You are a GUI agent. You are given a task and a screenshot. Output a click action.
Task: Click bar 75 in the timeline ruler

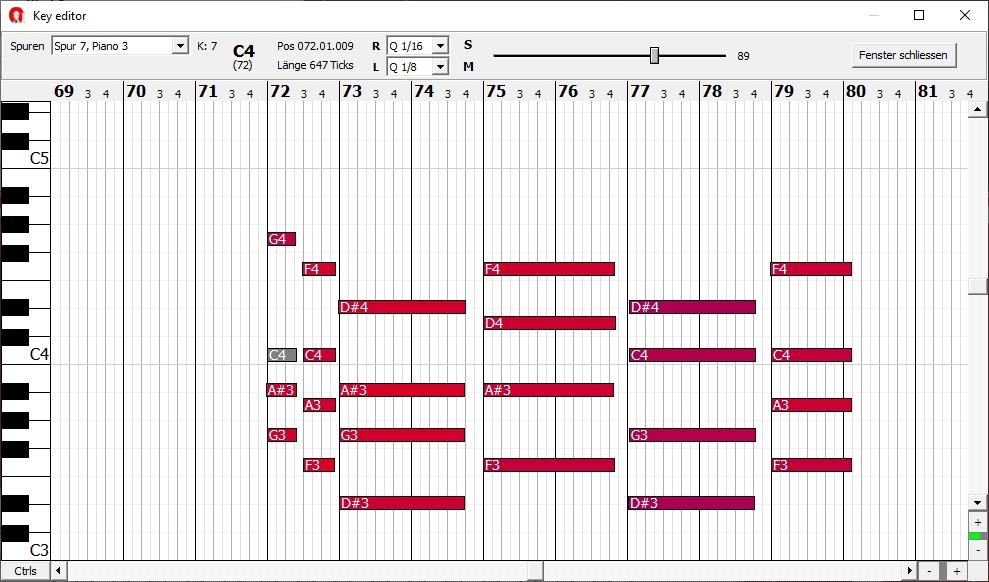click(x=496, y=92)
